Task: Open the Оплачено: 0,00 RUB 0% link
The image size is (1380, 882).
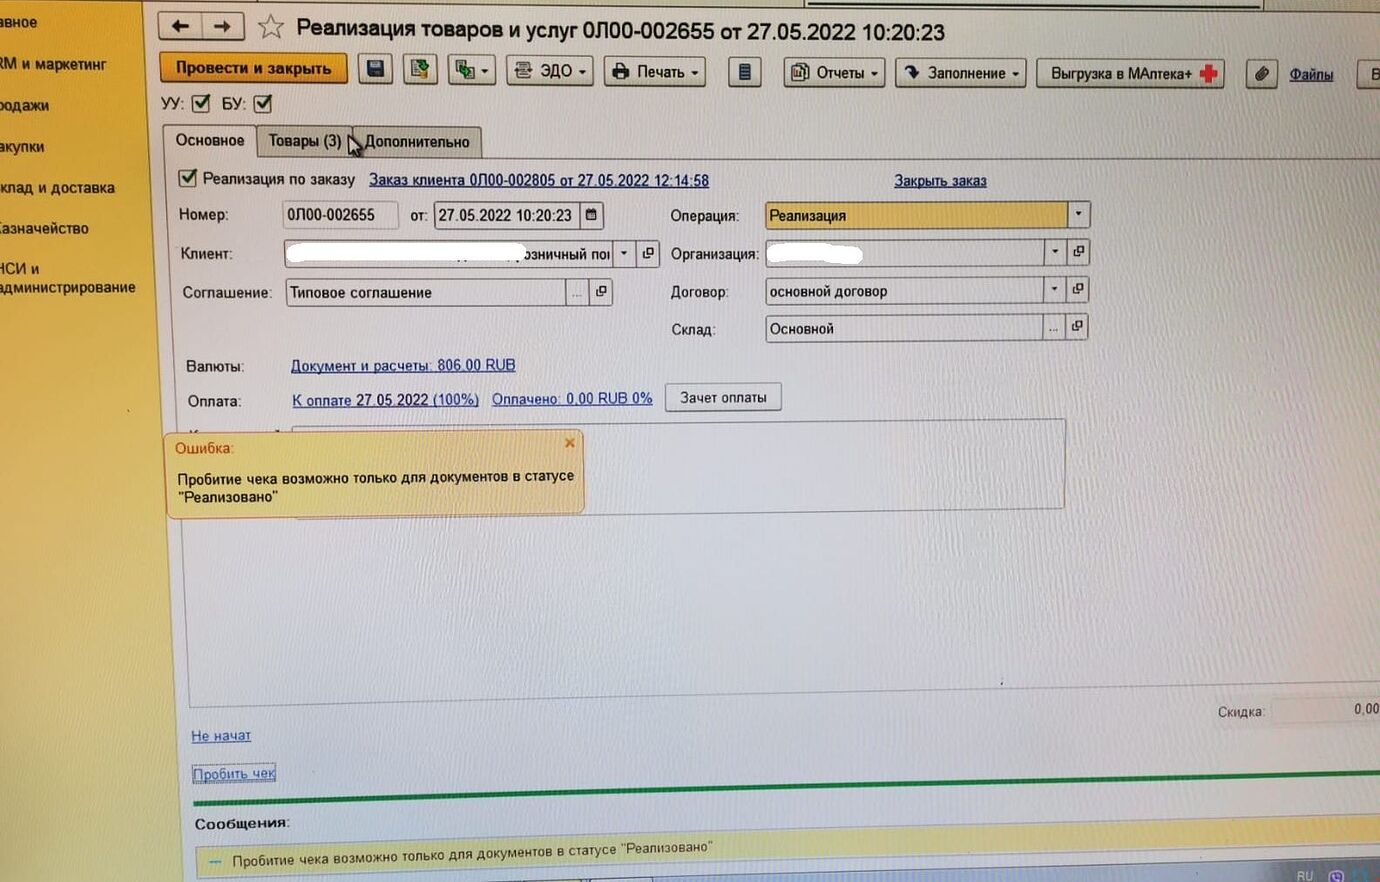Action: point(572,399)
